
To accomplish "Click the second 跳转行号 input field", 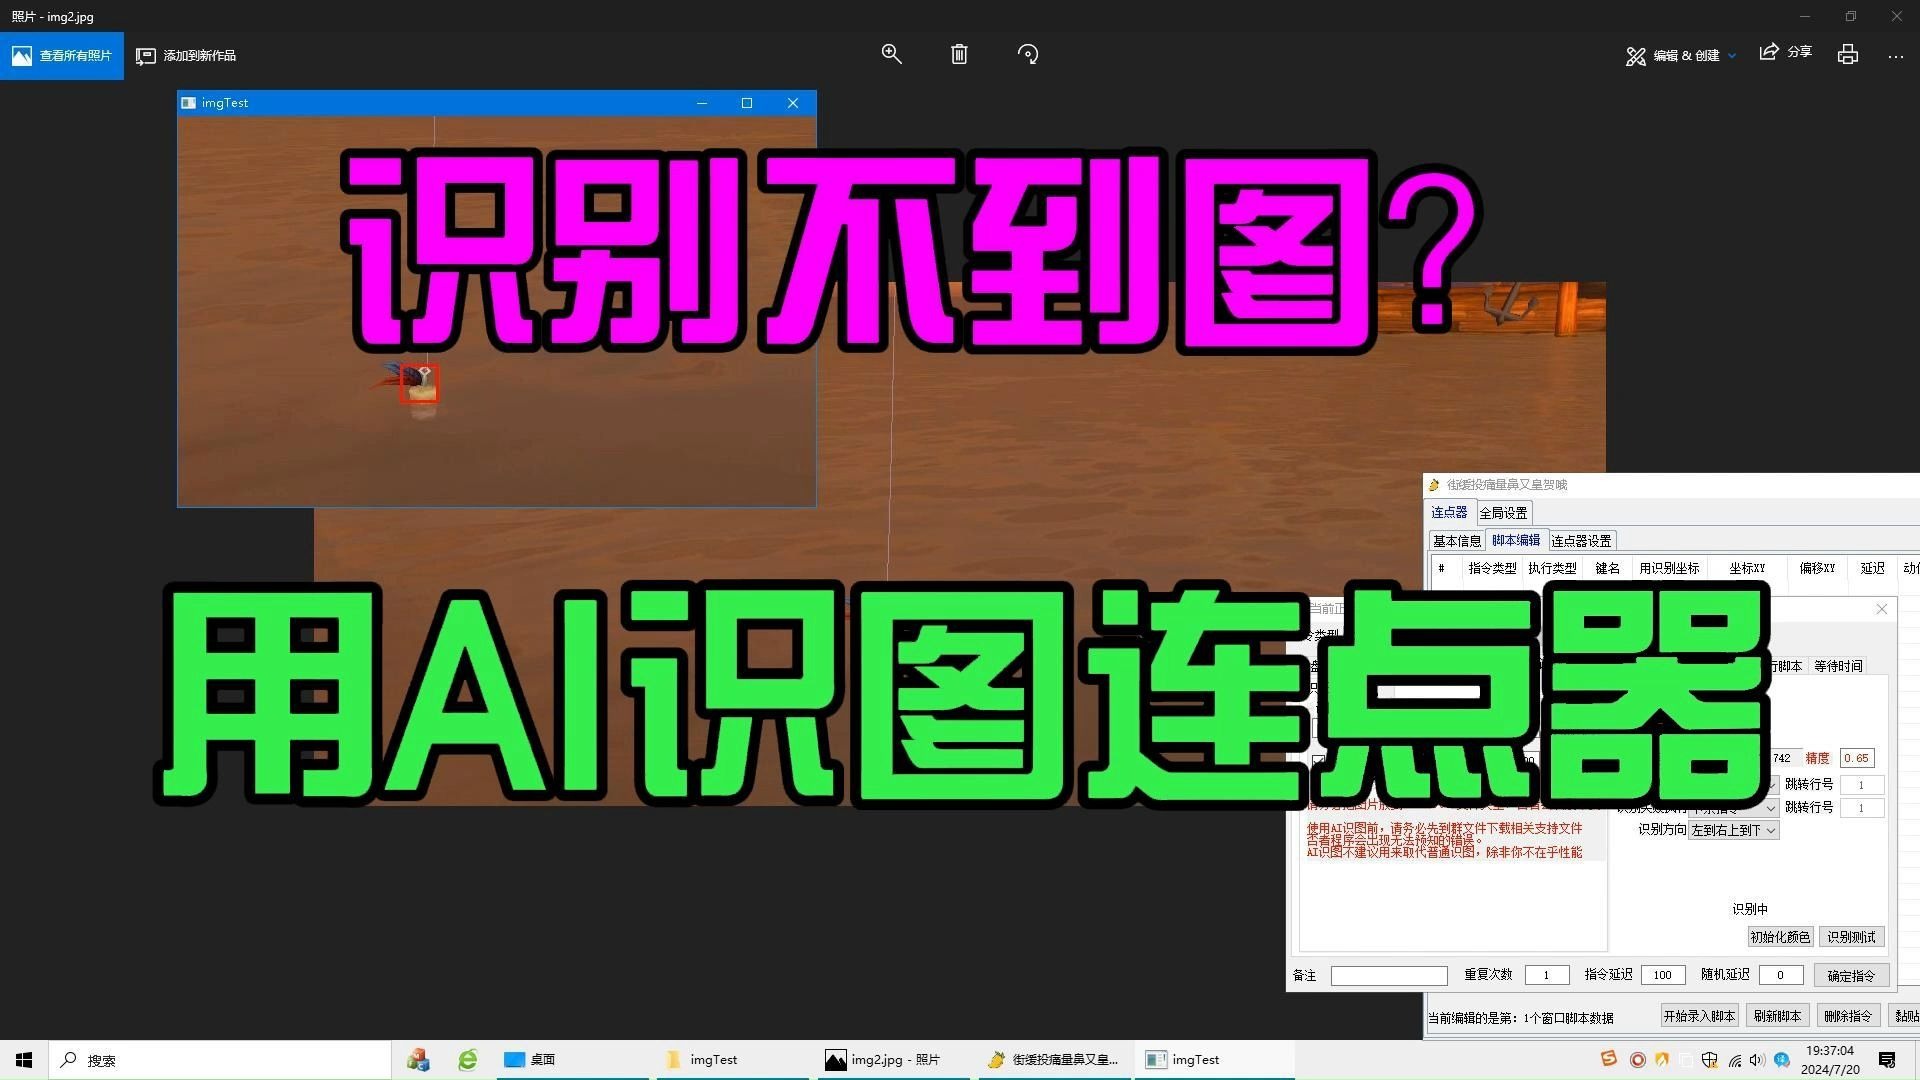I will pos(1861,808).
